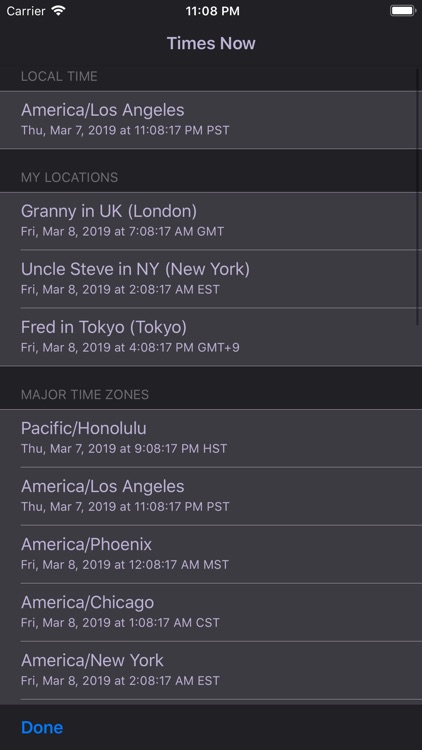Select the America/Phoenix time zone

(211, 554)
